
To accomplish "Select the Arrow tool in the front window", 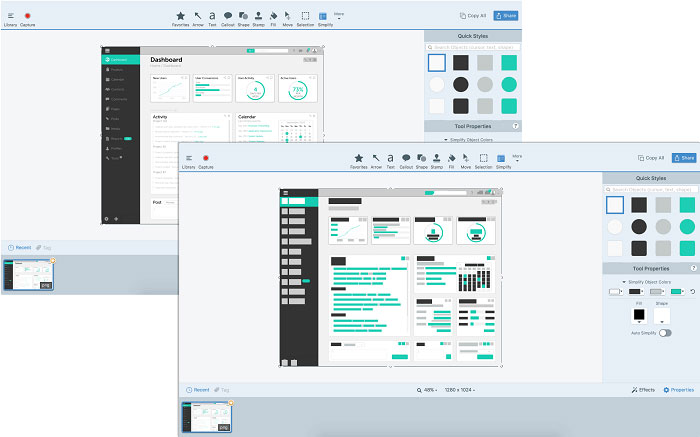I will 376,158.
